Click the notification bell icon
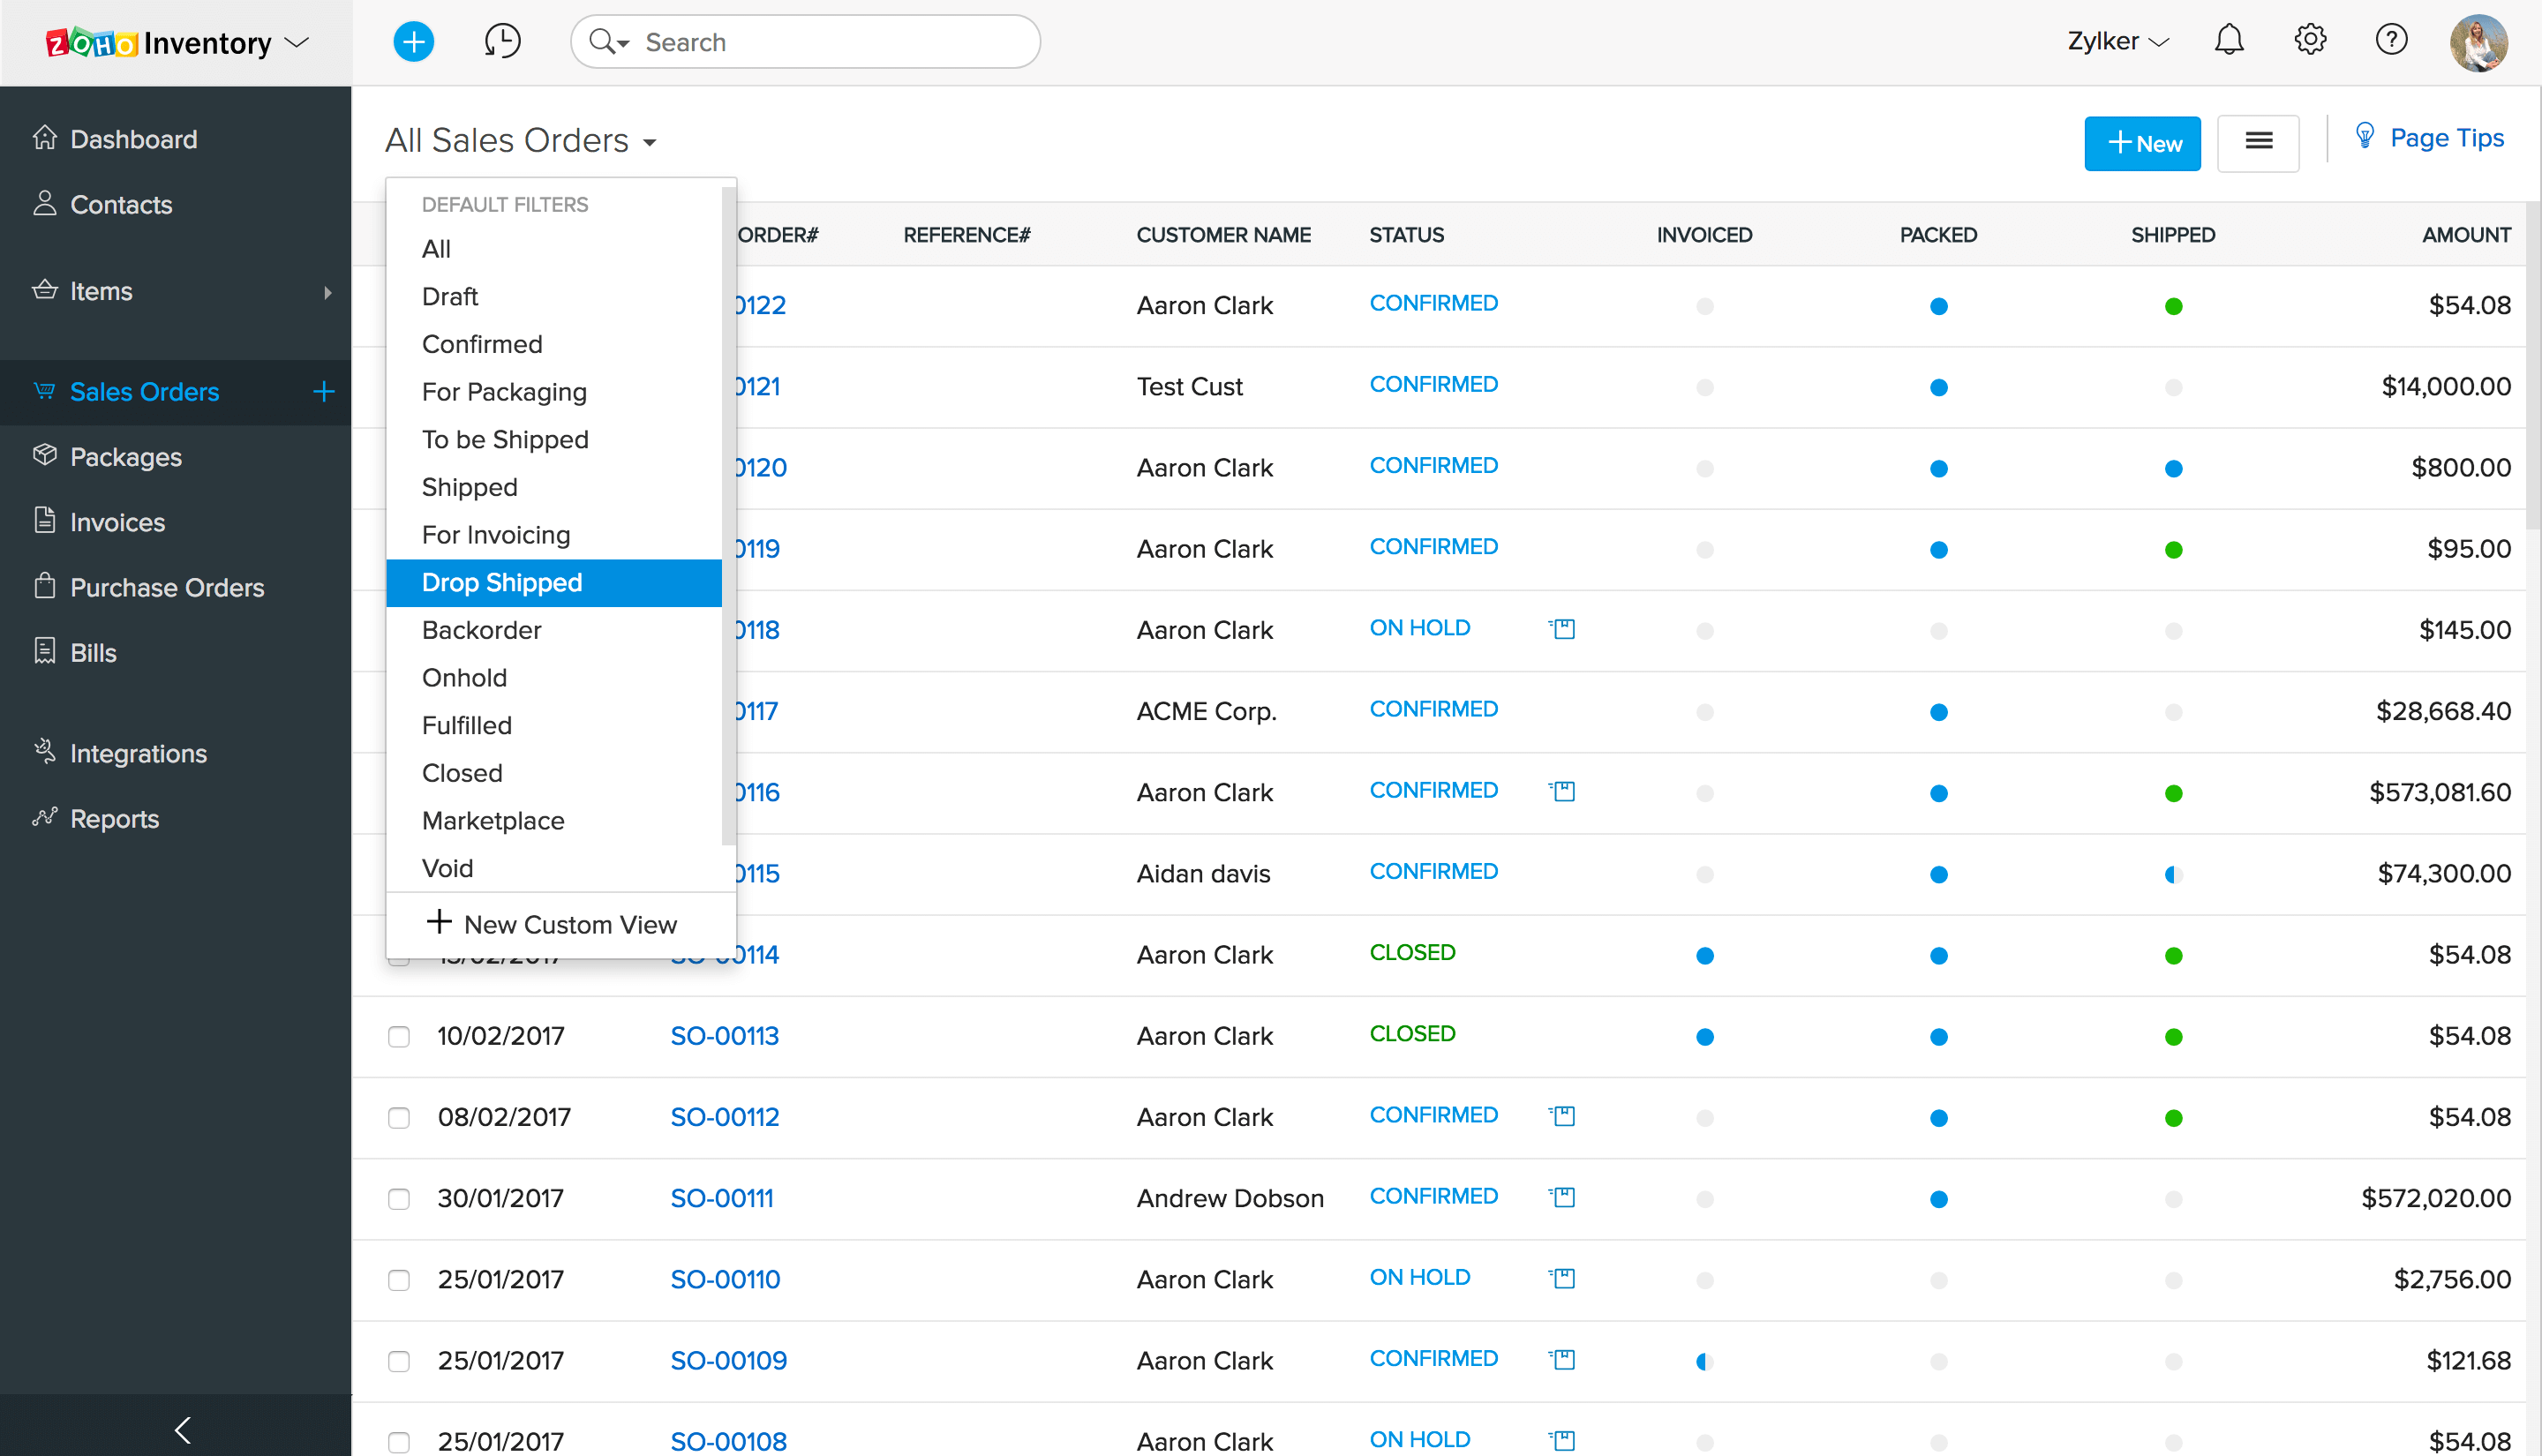Image resolution: width=2542 pixels, height=1456 pixels. point(2230,41)
